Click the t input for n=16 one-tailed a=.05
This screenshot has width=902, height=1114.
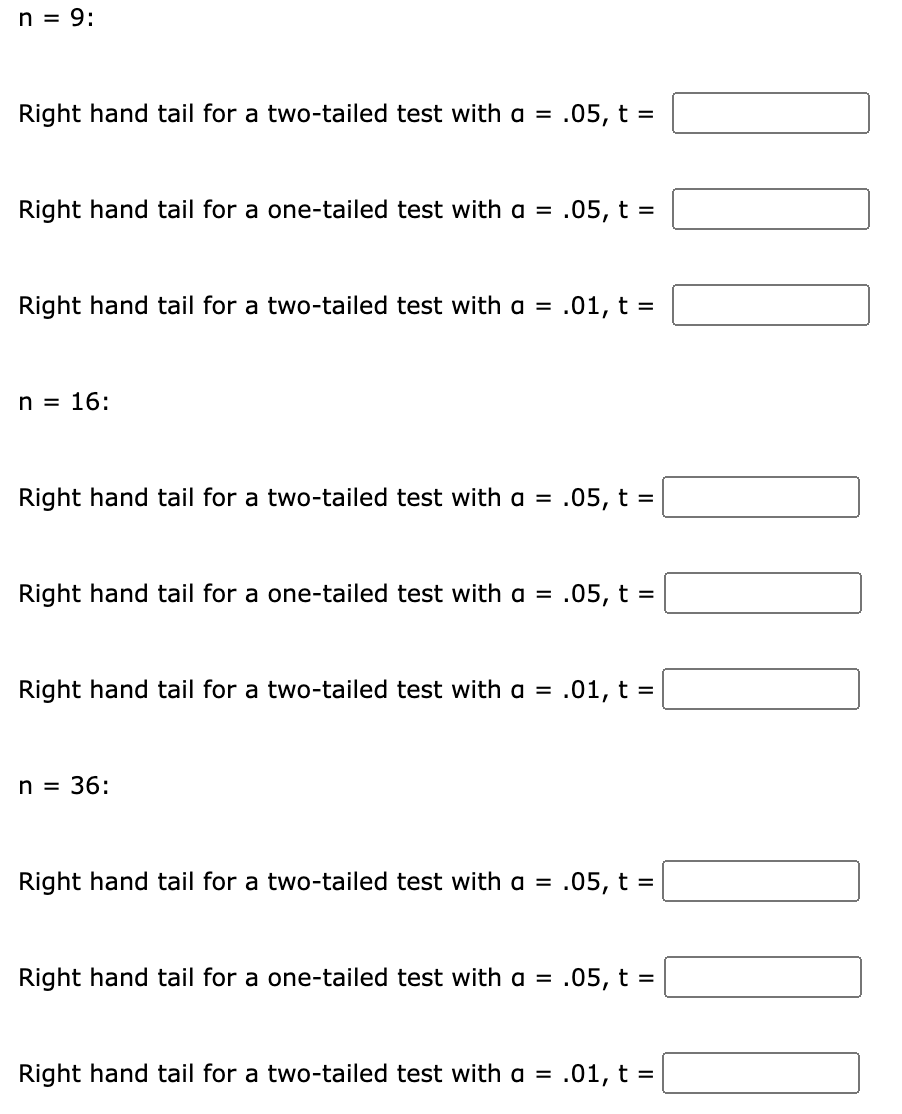[x=761, y=593]
